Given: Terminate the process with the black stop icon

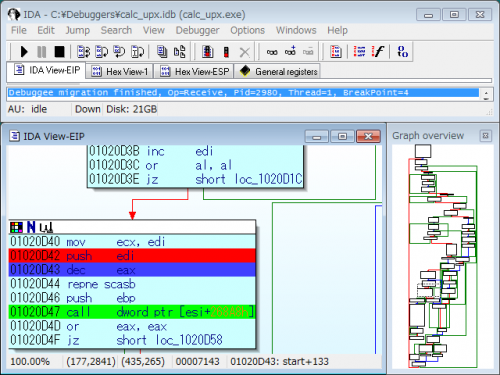Looking at the screenshot, I should click(x=59, y=52).
